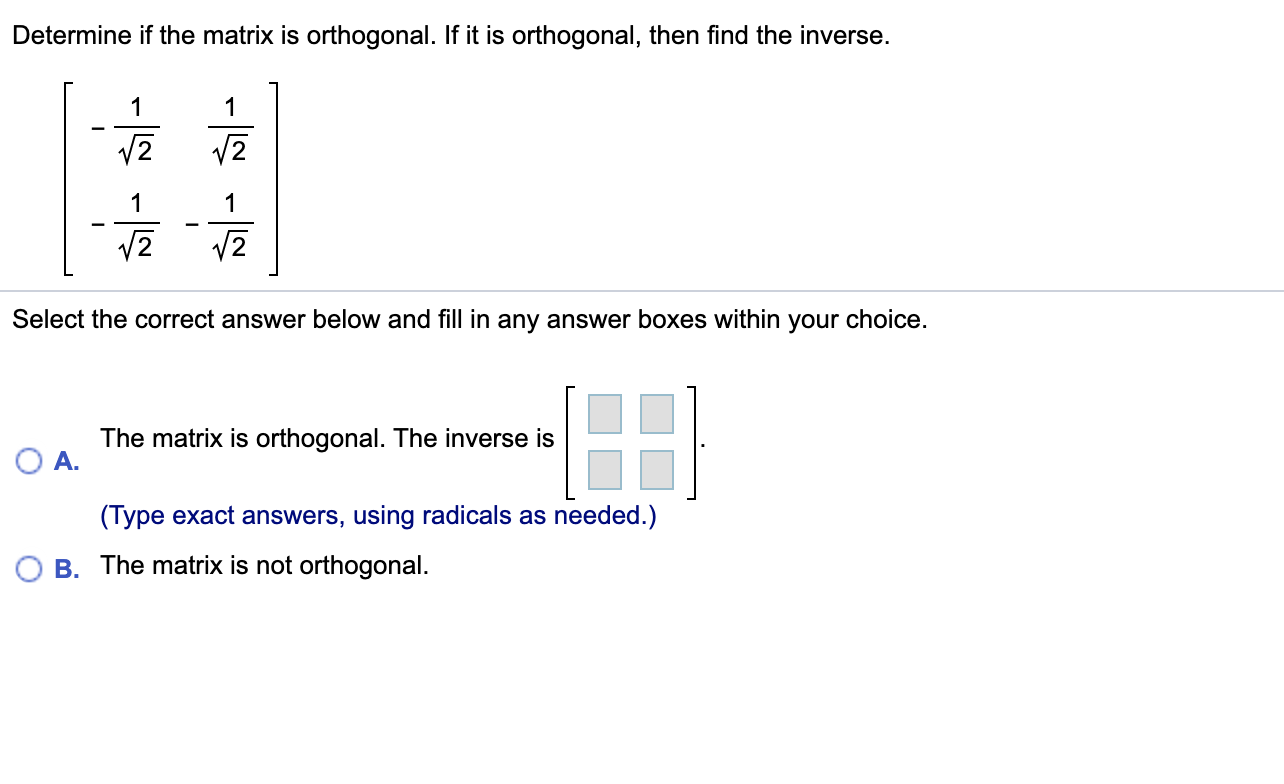1284x784 pixels.
Task: Click 'The matrix is not orthogonal' text
Action: tap(263, 565)
